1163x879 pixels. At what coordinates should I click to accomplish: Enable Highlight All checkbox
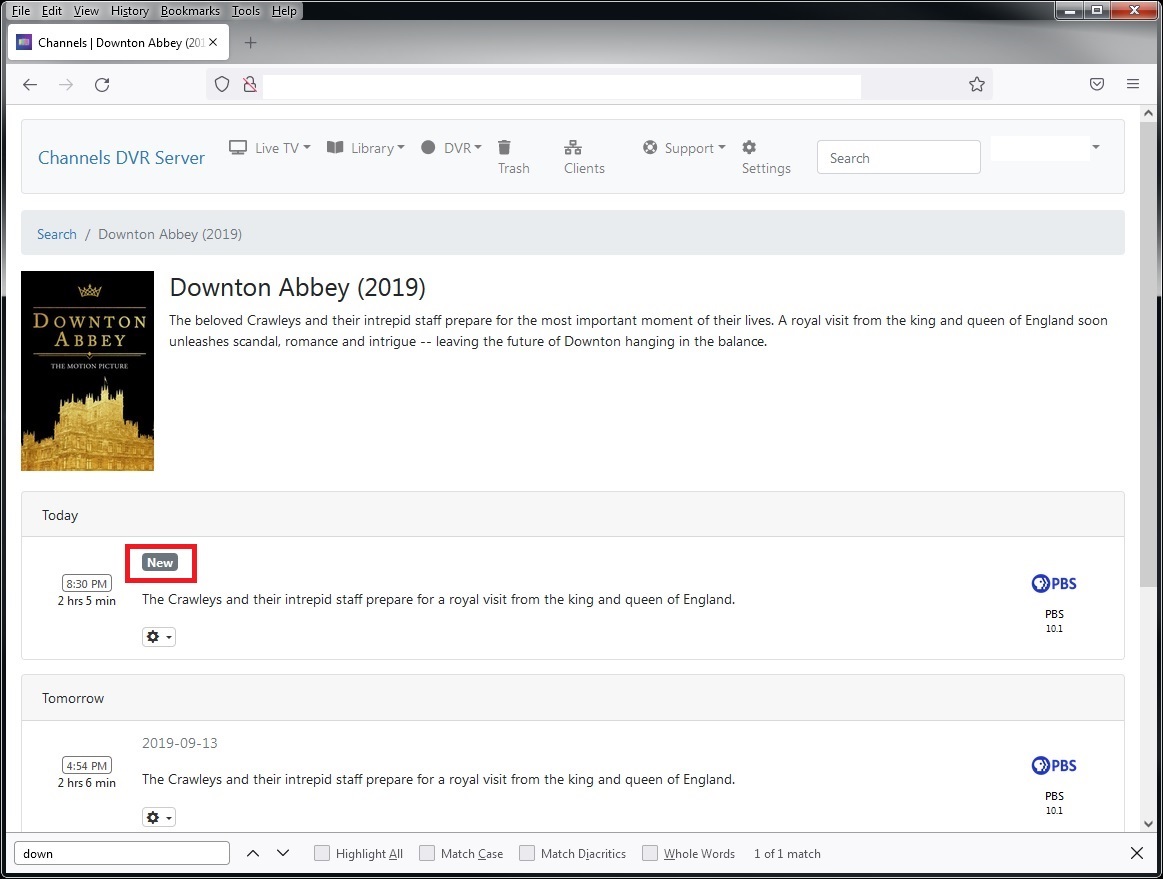click(x=322, y=853)
